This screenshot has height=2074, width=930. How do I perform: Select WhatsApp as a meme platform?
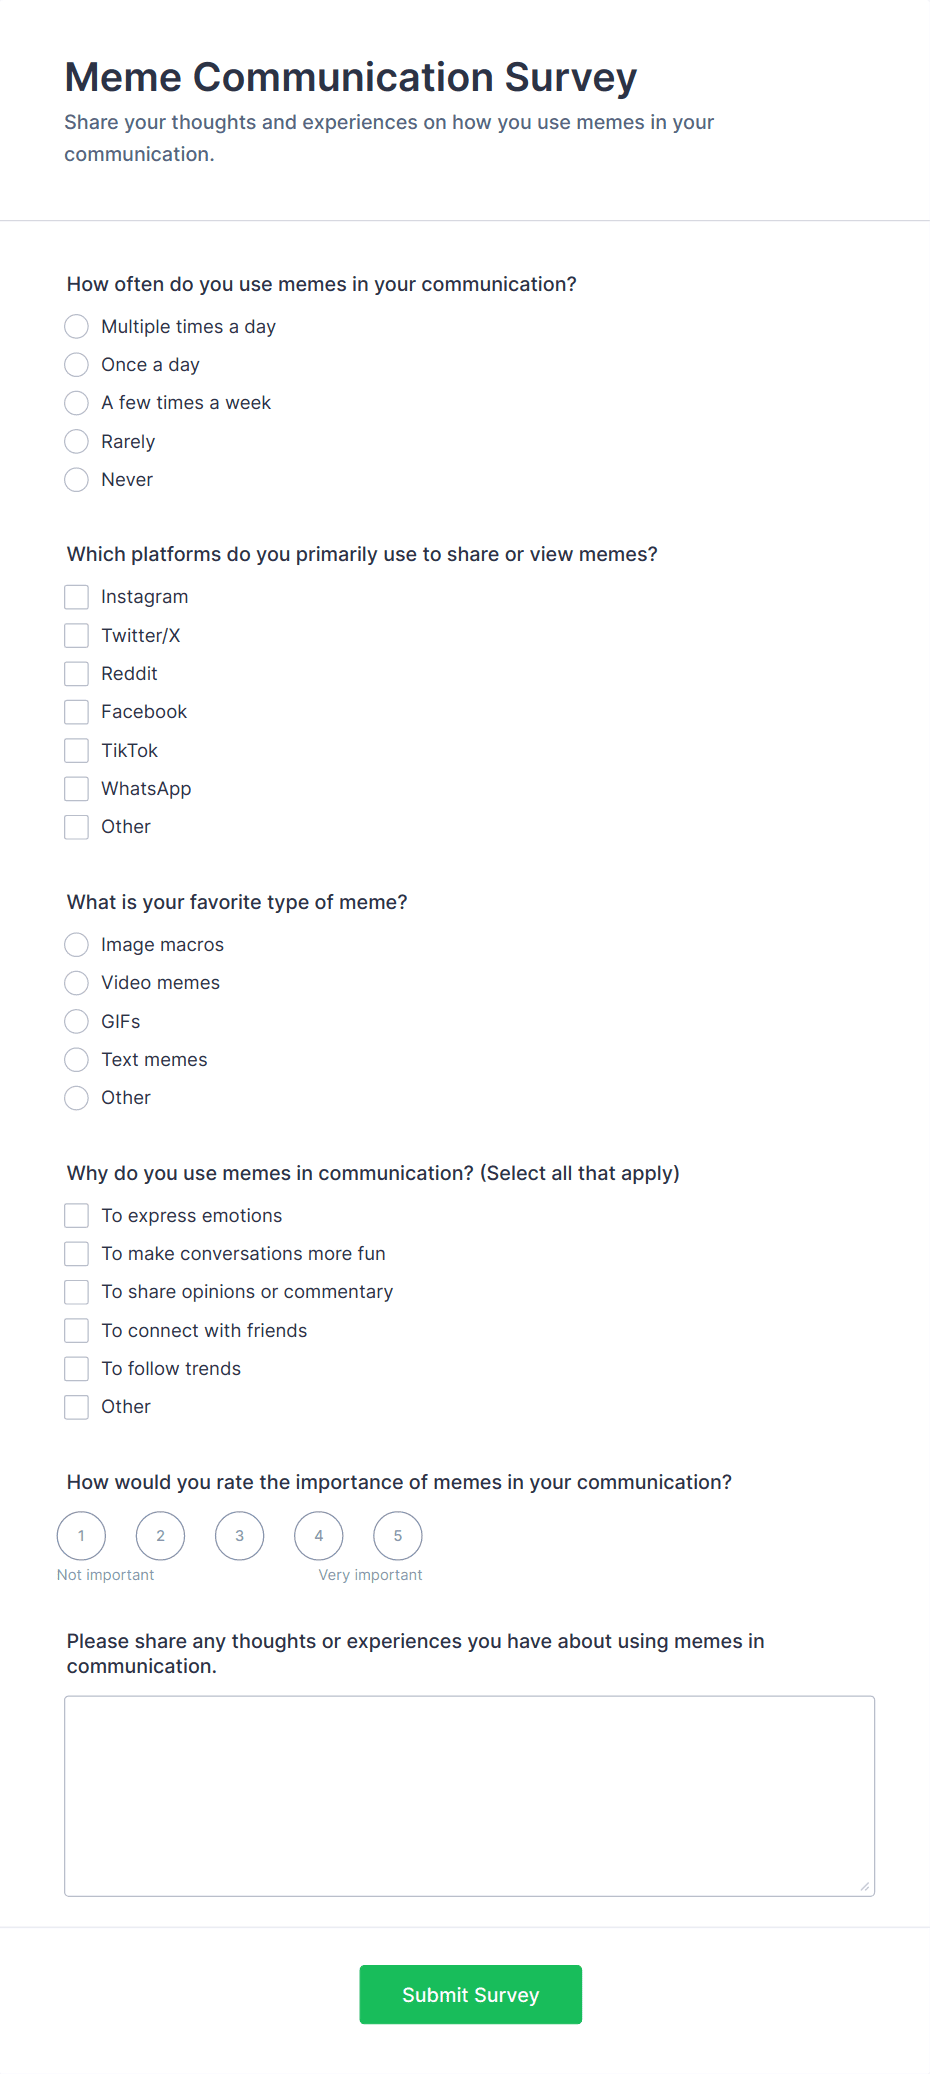pyautogui.click(x=76, y=788)
